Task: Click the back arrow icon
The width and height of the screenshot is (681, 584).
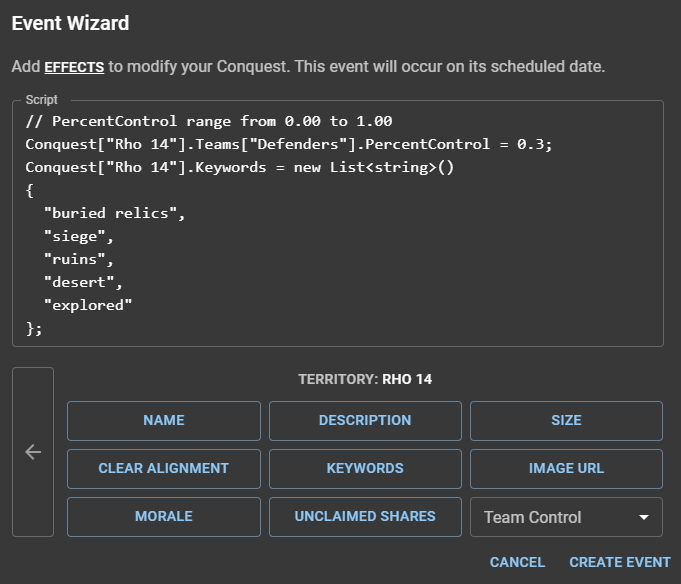Action: coord(33,452)
